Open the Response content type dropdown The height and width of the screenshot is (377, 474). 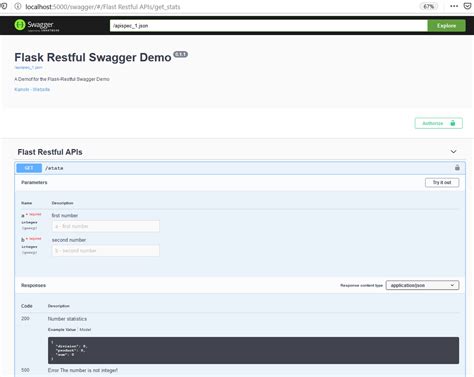click(422, 285)
